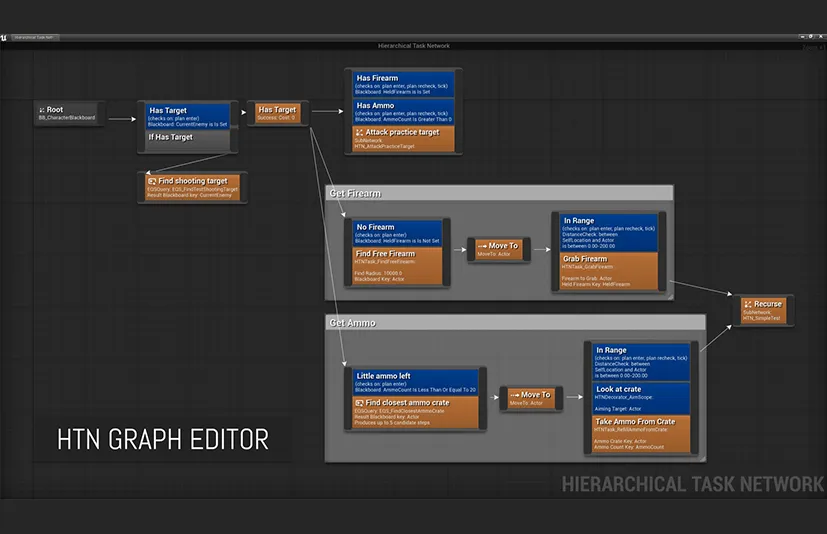827x534 pixels.
Task: Select the Find Free Firearm task
Action: (x=397, y=266)
